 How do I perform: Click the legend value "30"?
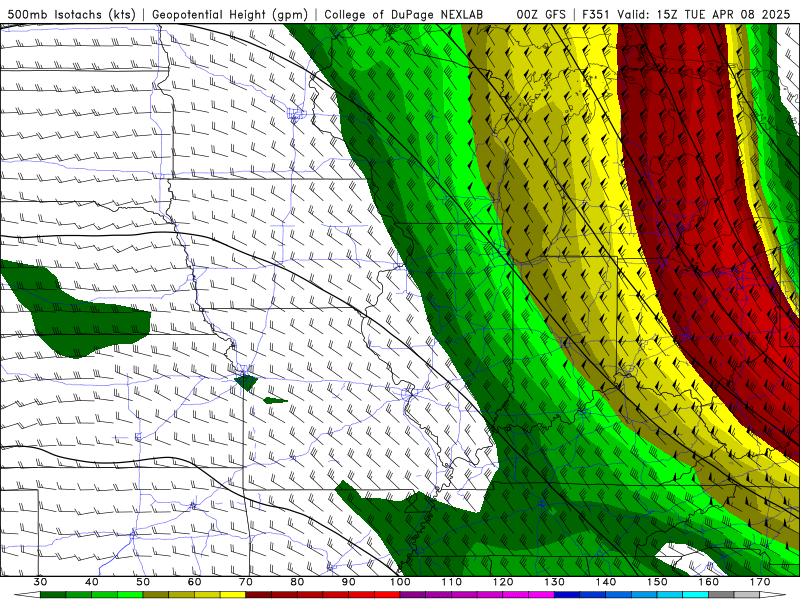(x=40, y=582)
